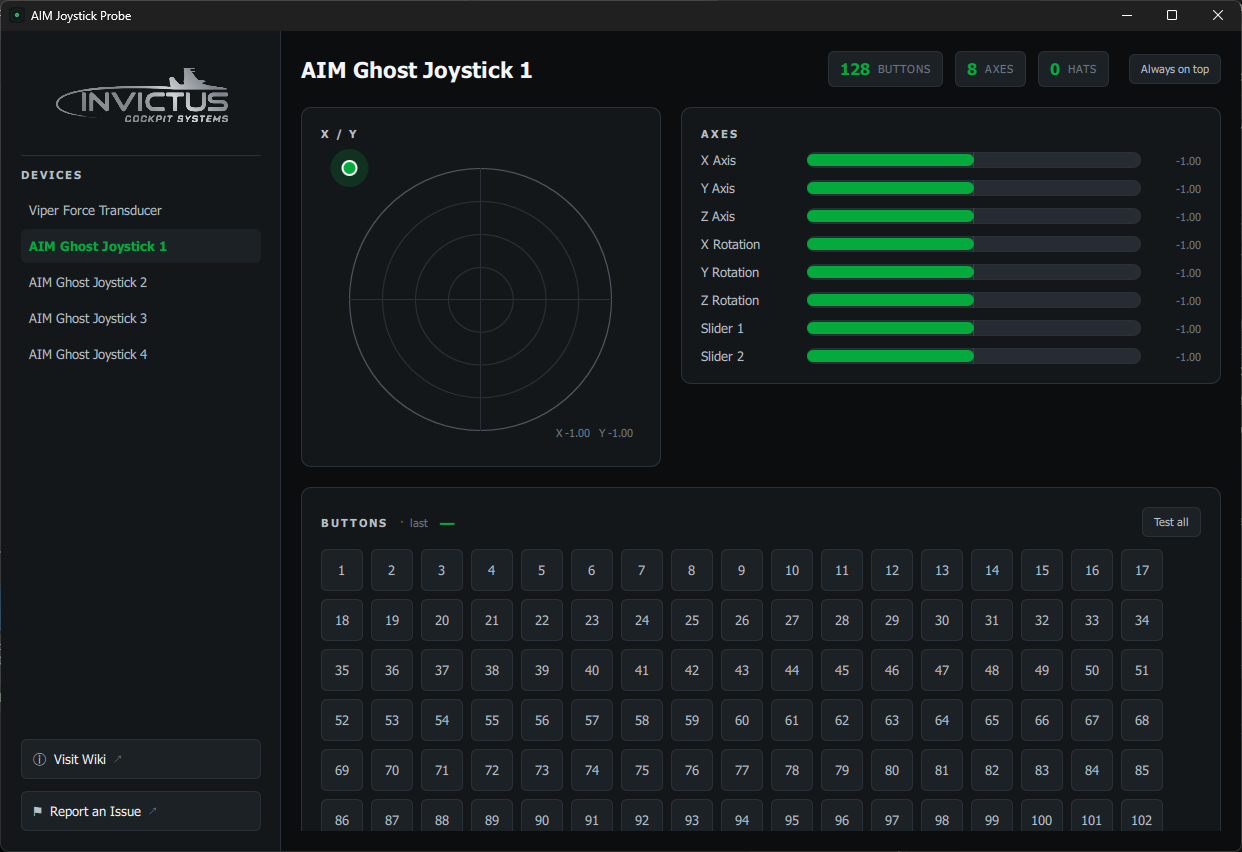Viewport: 1242px width, 852px height.
Task: Select AIM Ghost Joystick 4 device
Action: [141, 354]
